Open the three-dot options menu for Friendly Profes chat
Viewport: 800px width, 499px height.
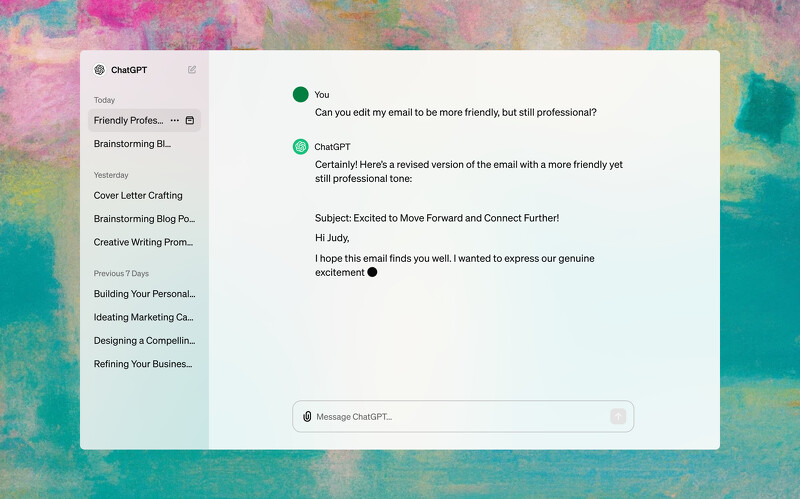point(175,121)
